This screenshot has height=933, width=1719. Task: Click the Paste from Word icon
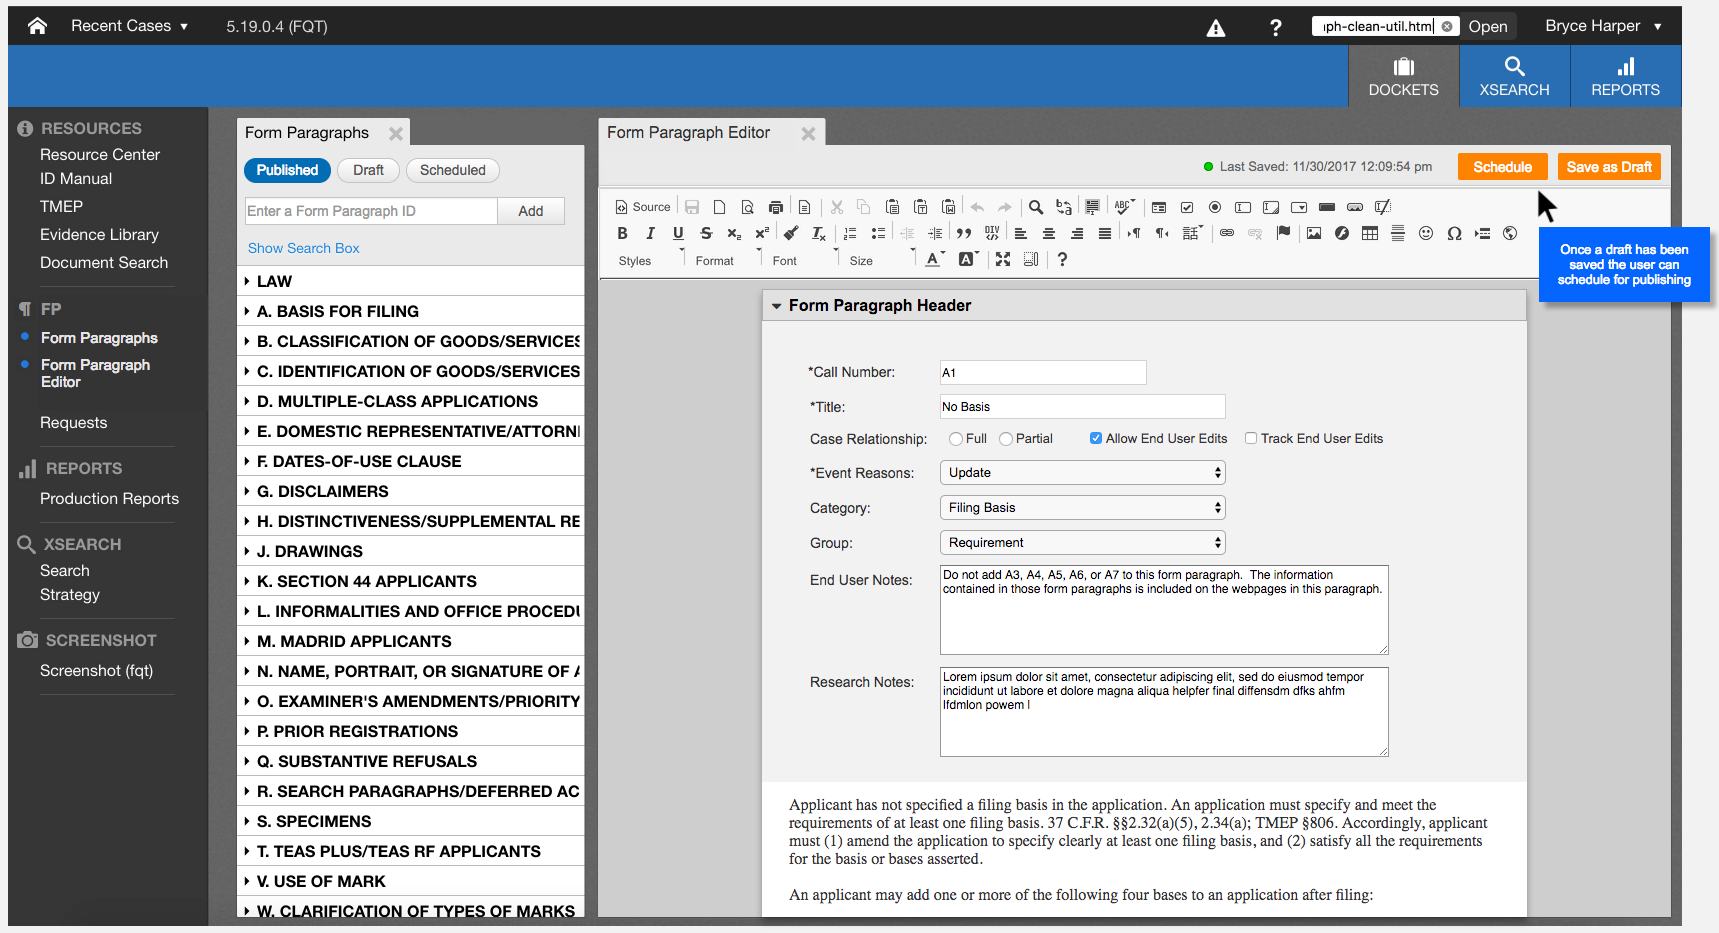pyautogui.click(x=948, y=207)
